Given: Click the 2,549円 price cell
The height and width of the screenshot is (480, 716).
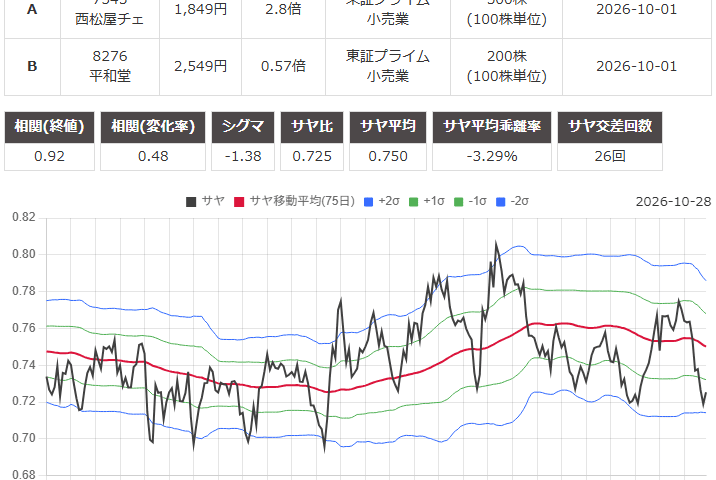Looking at the screenshot, I should point(200,67).
